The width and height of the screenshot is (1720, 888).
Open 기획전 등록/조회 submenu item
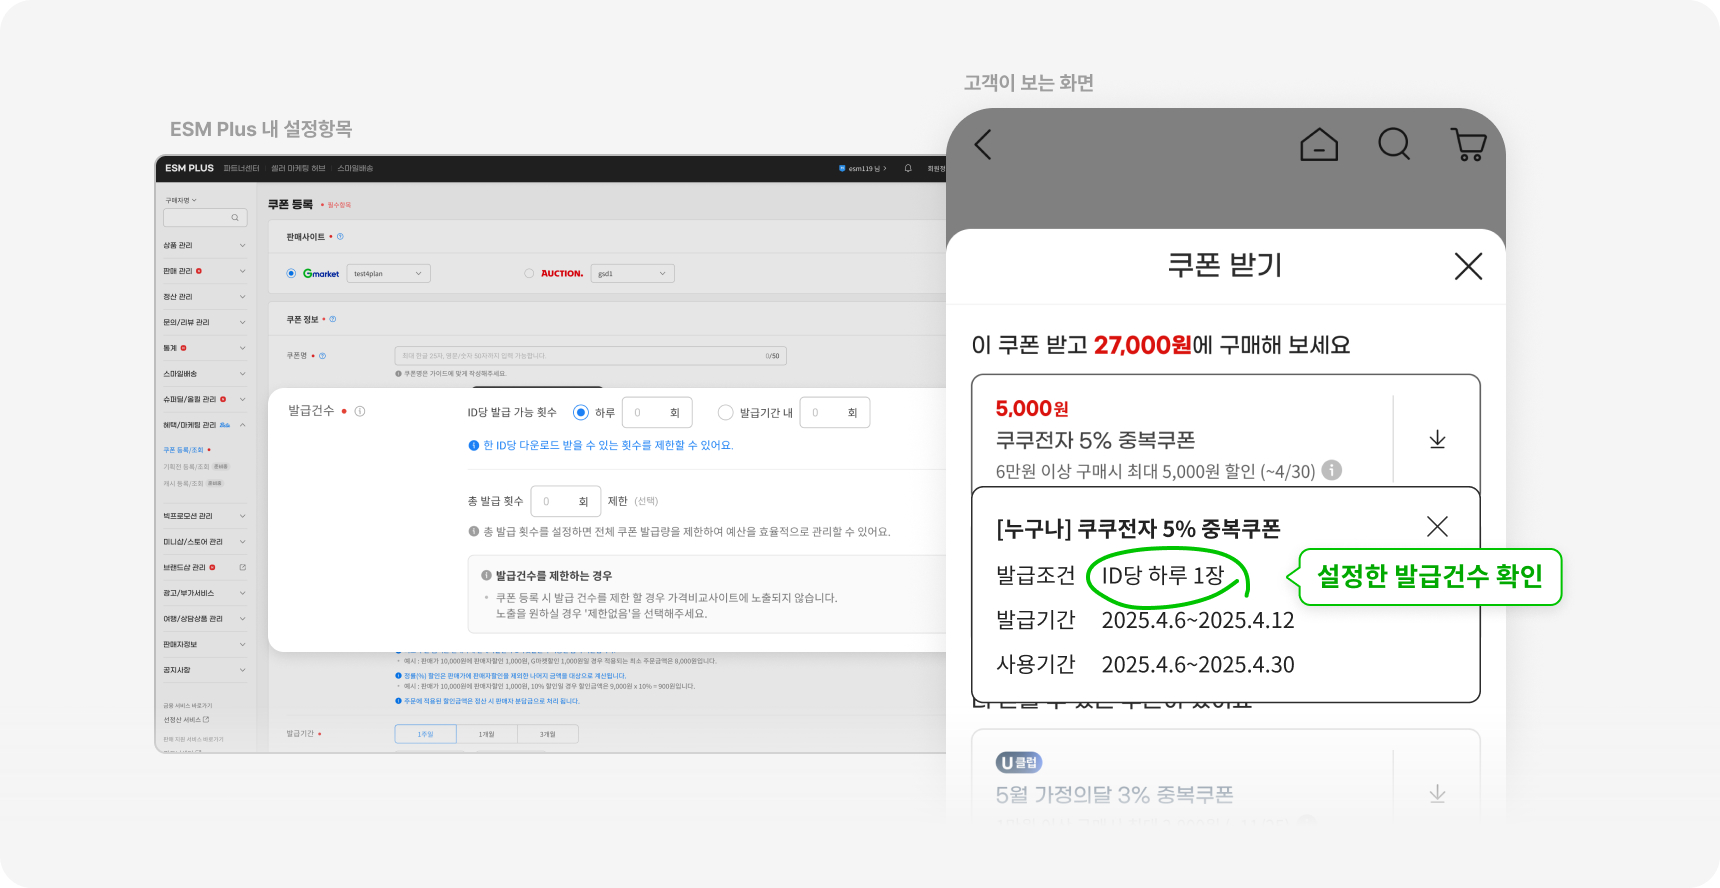(x=186, y=467)
